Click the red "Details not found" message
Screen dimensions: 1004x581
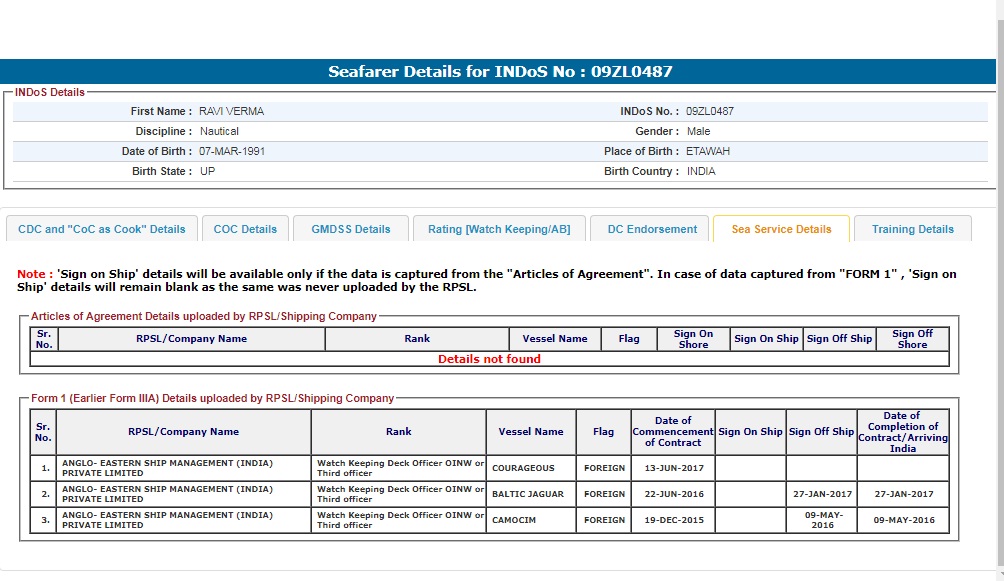[x=489, y=359]
